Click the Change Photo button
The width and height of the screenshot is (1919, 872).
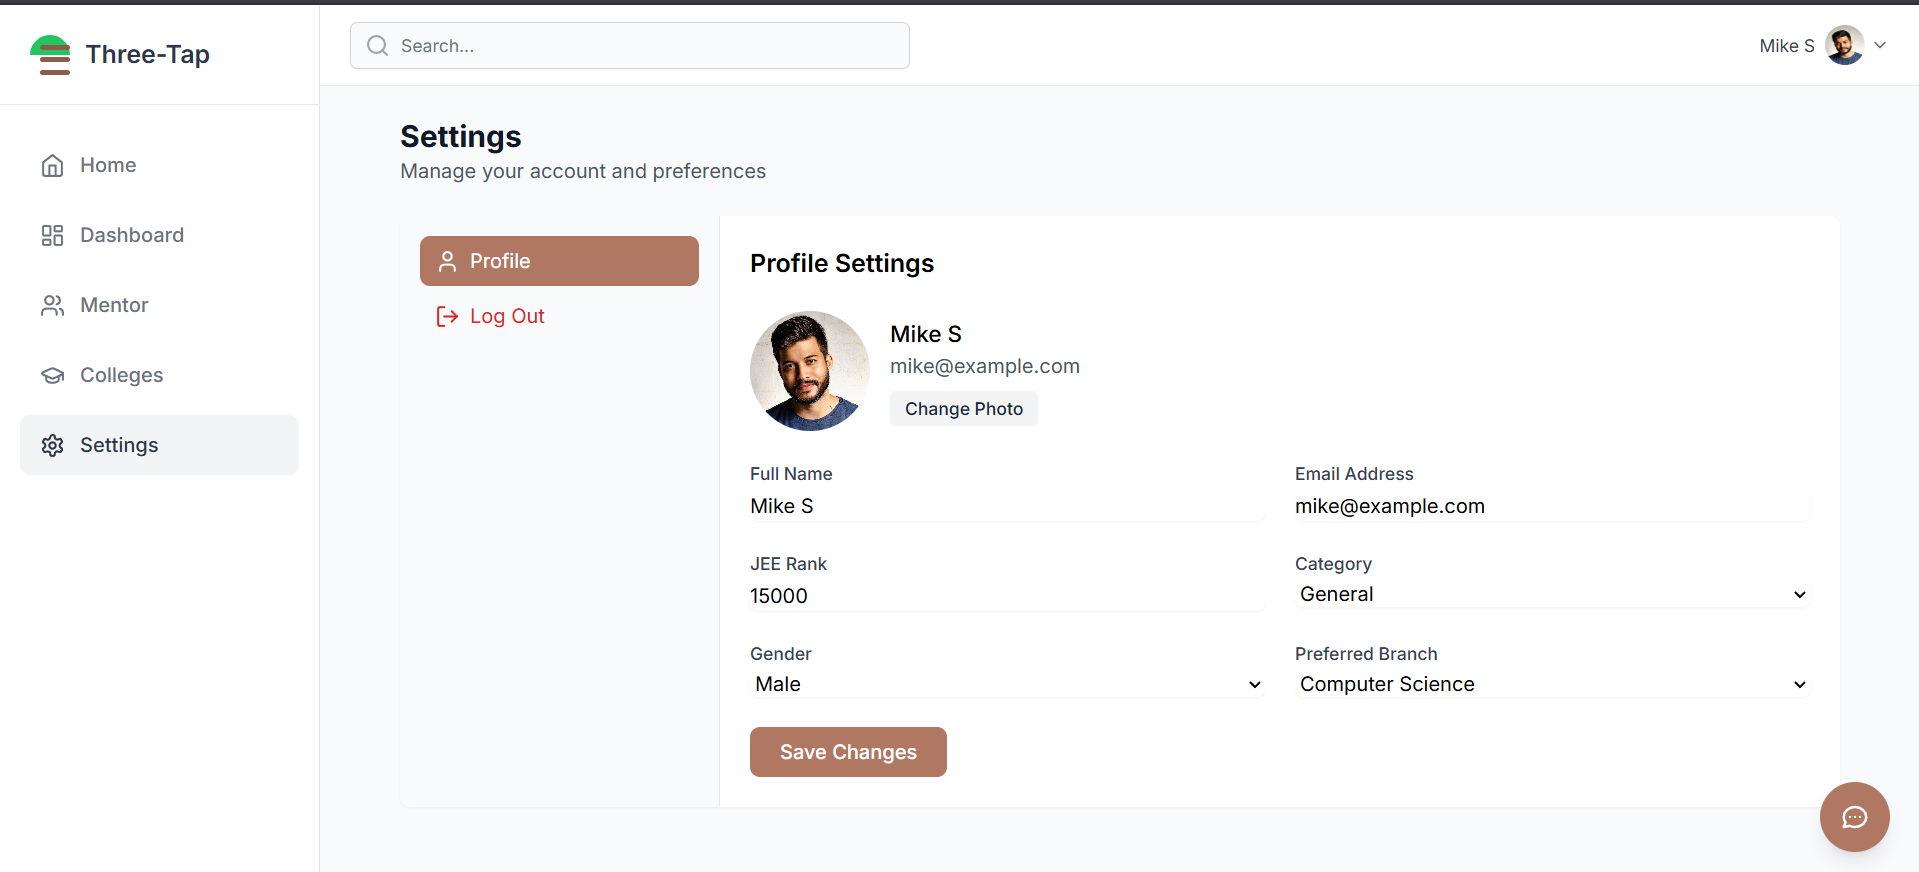click(x=963, y=409)
